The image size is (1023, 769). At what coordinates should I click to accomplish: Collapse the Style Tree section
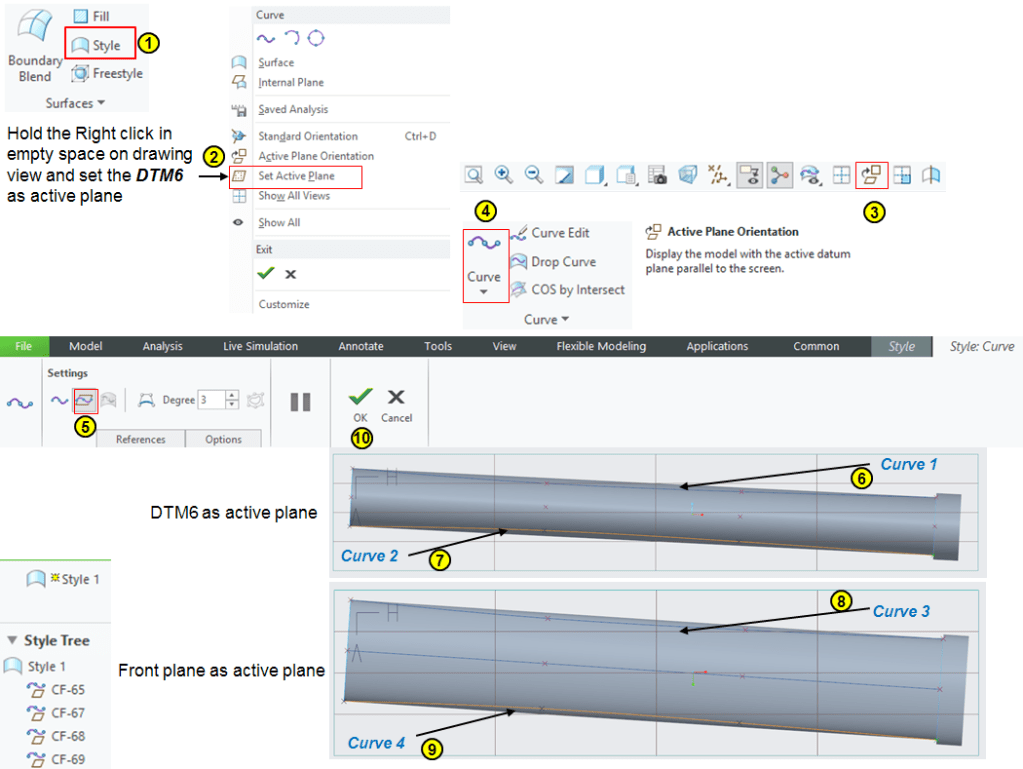pyautogui.click(x=12, y=641)
